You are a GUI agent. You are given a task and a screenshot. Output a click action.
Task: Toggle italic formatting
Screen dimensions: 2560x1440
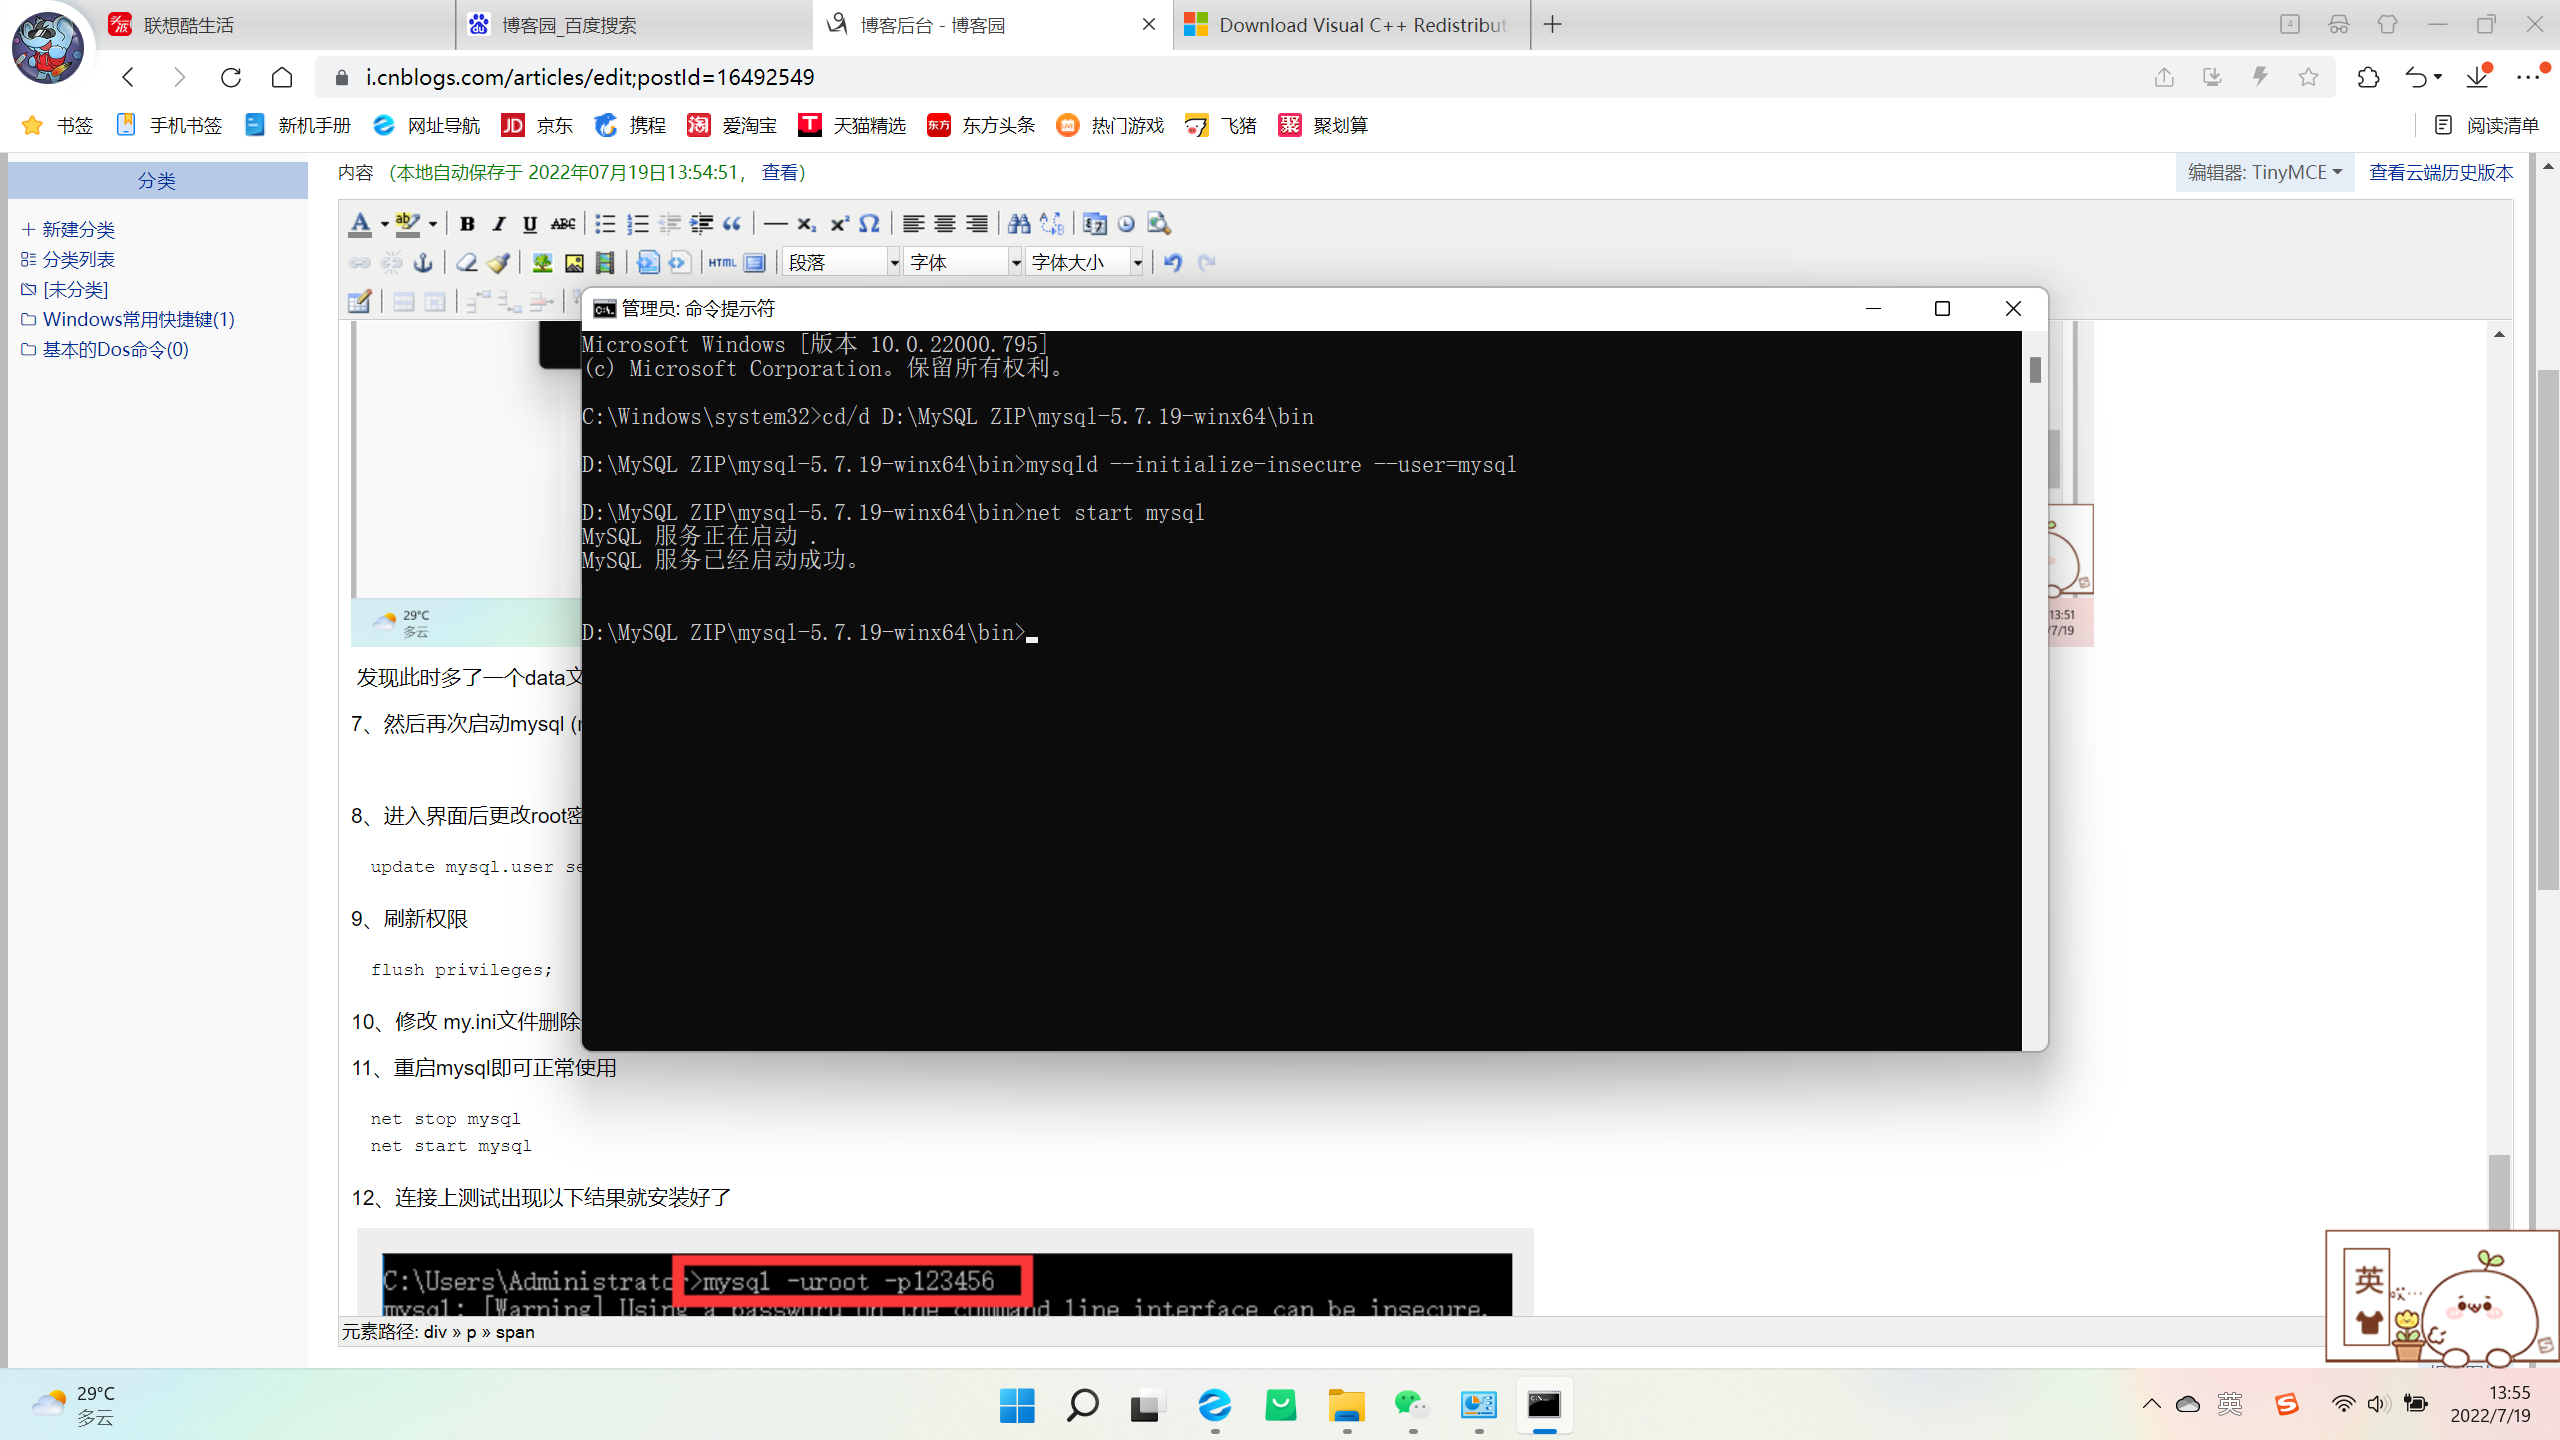[x=498, y=224]
